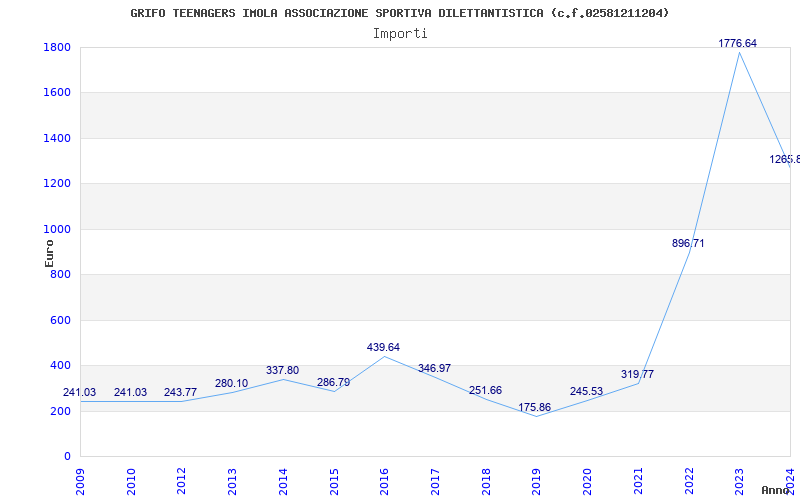Click the Euro vertical axis label
Image resolution: width=800 pixels, height=500 pixels.
pyautogui.click(x=49, y=252)
